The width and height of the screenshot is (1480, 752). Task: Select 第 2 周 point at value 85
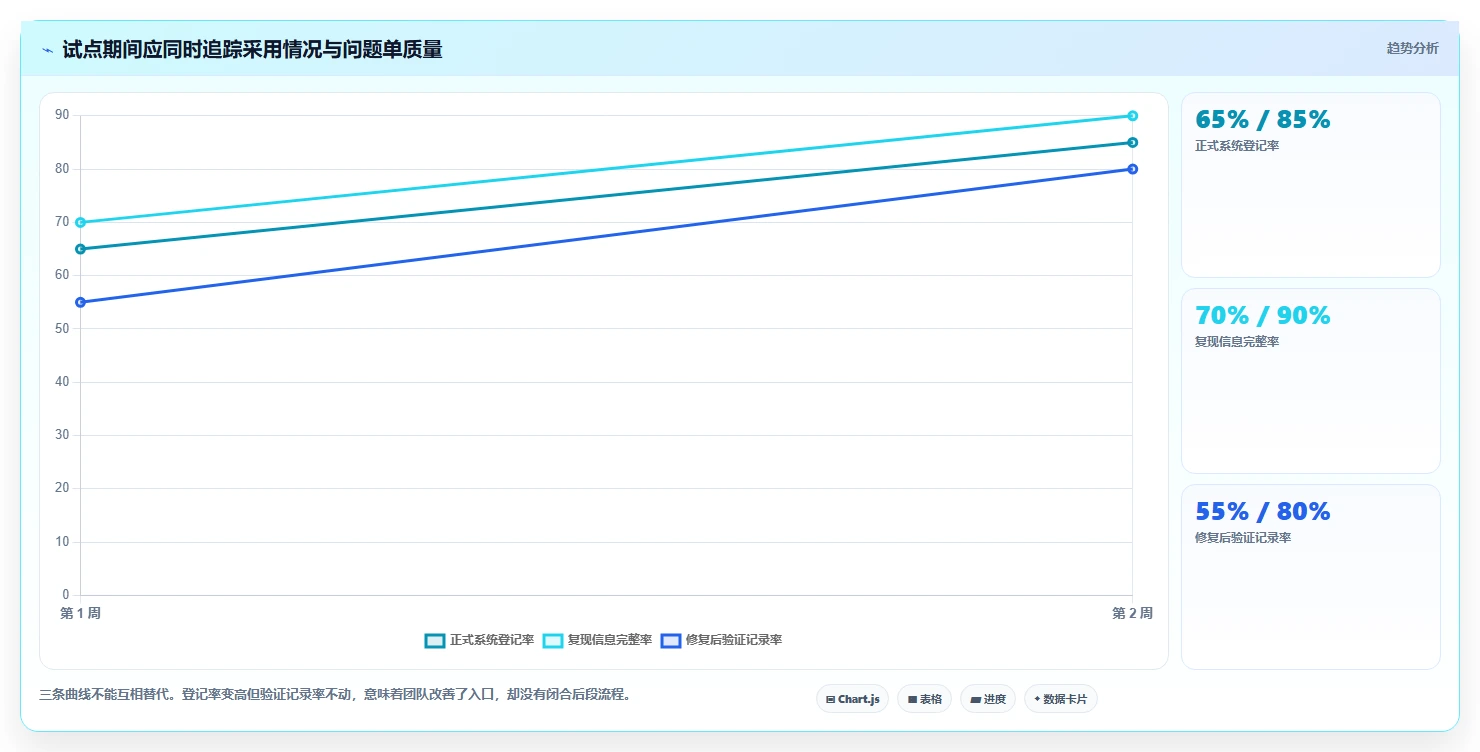[1133, 142]
